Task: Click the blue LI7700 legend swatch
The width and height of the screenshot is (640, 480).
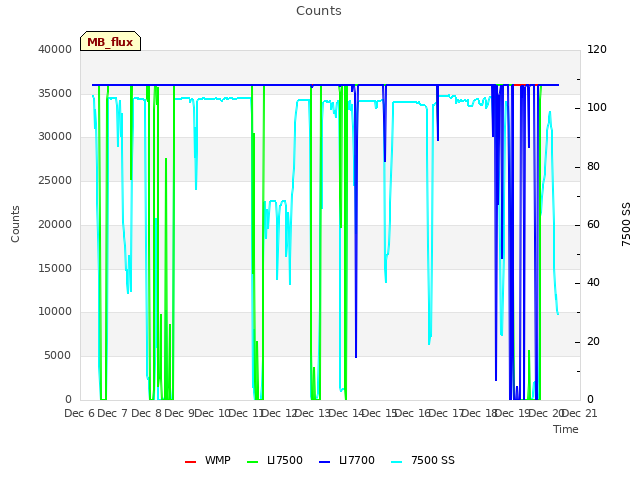Action: tap(324, 462)
